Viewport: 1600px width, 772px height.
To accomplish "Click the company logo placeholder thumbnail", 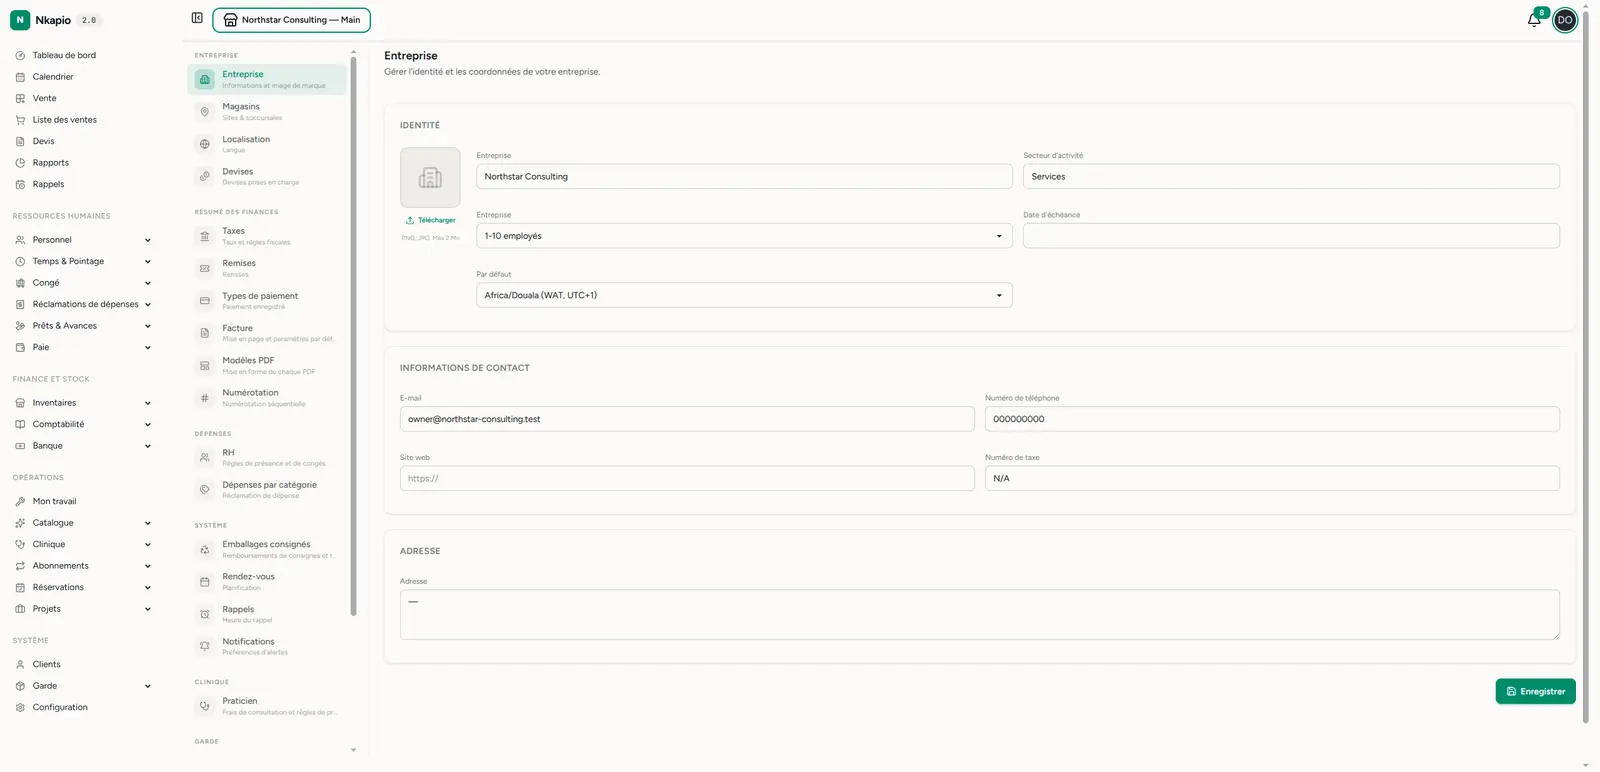I will coord(430,177).
